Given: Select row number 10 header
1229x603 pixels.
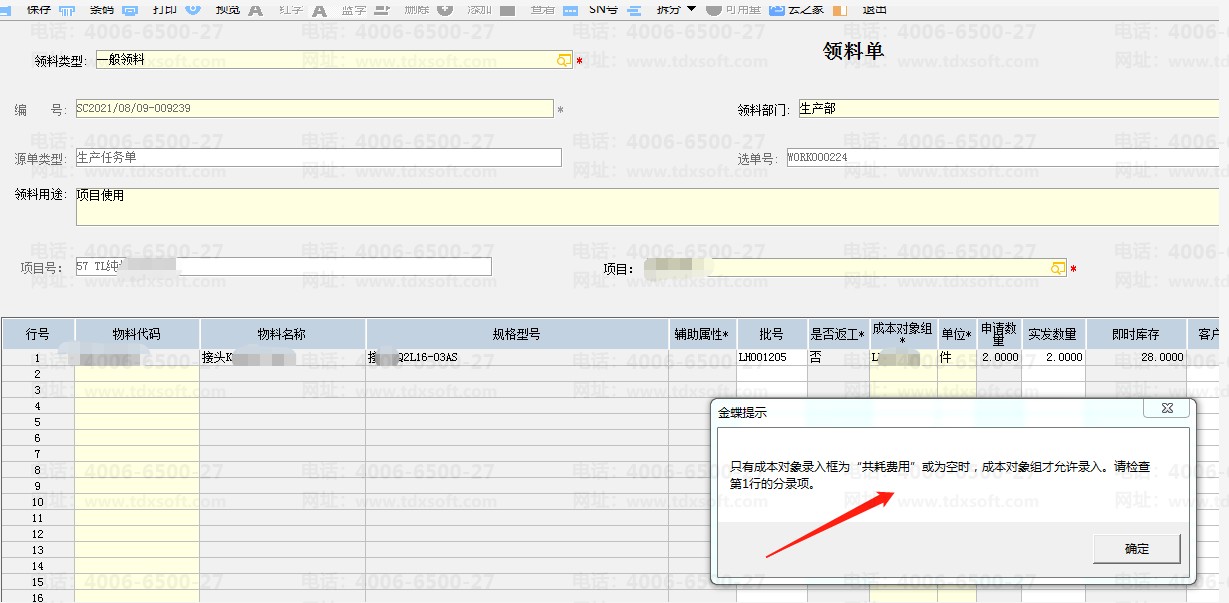Looking at the screenshot, I should coord(38,501).
